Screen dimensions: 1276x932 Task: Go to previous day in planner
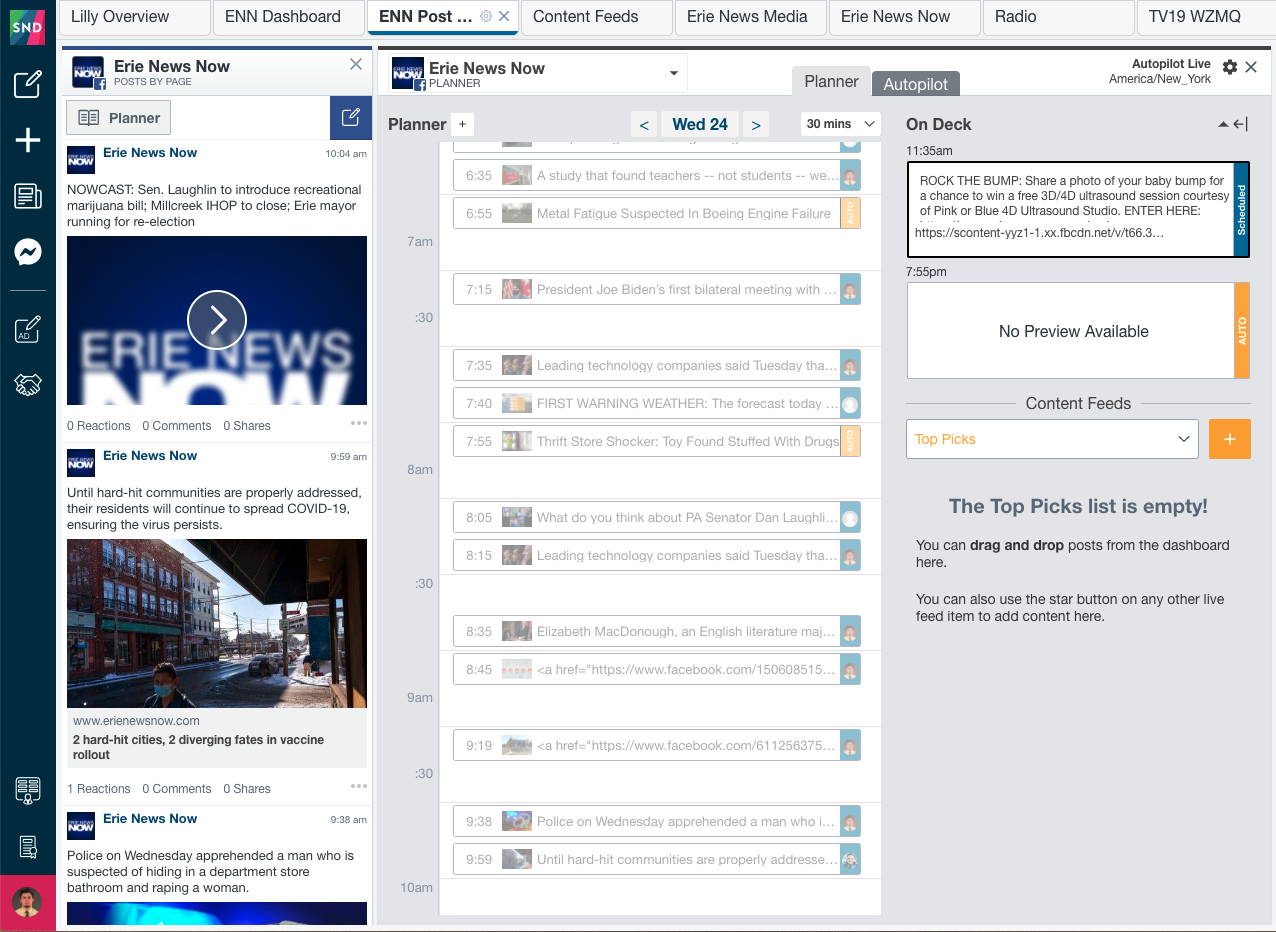coord(644,124)
